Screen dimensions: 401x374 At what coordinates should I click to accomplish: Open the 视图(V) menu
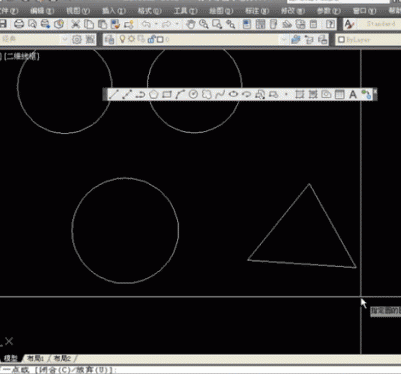tap(78, 11)
